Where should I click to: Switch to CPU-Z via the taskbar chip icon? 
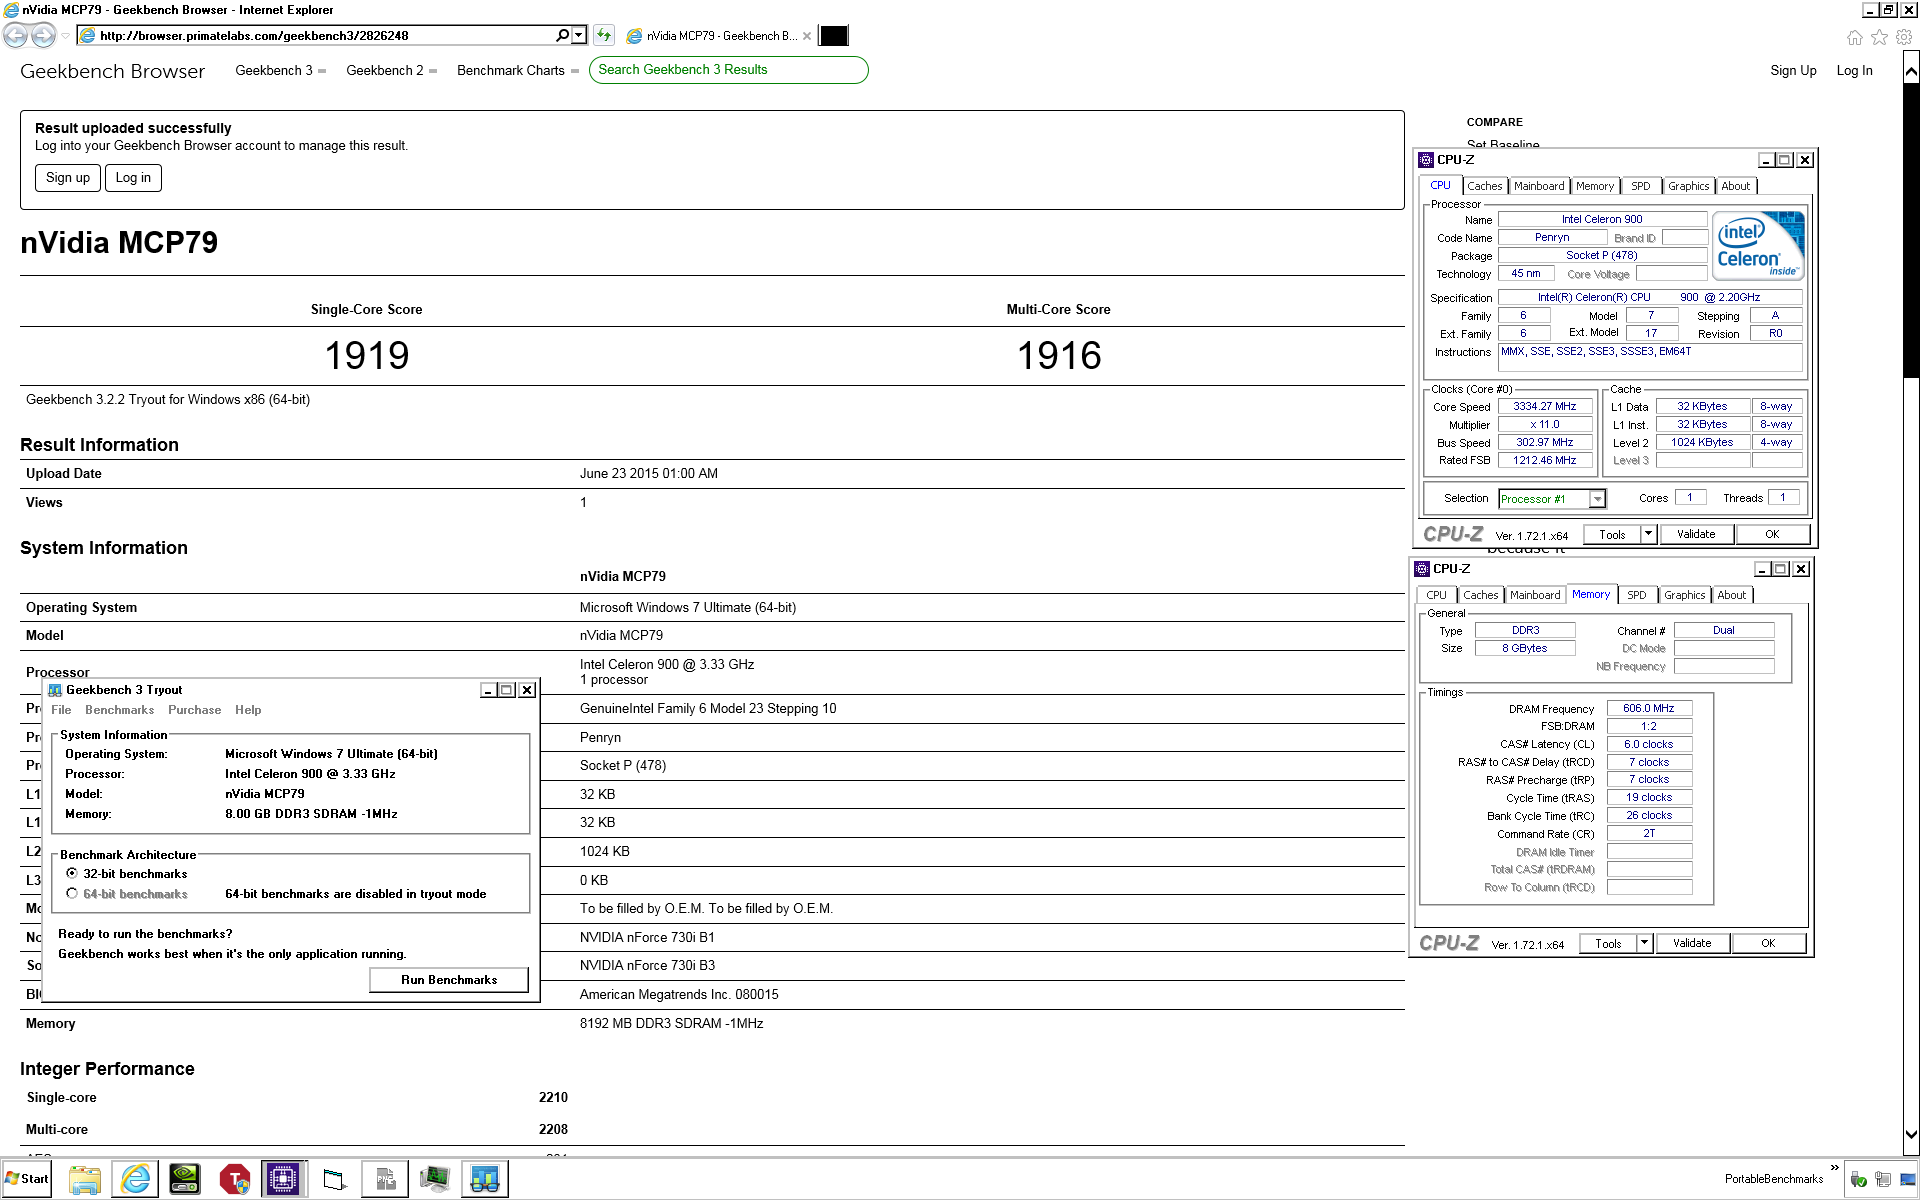[283, 1179]
